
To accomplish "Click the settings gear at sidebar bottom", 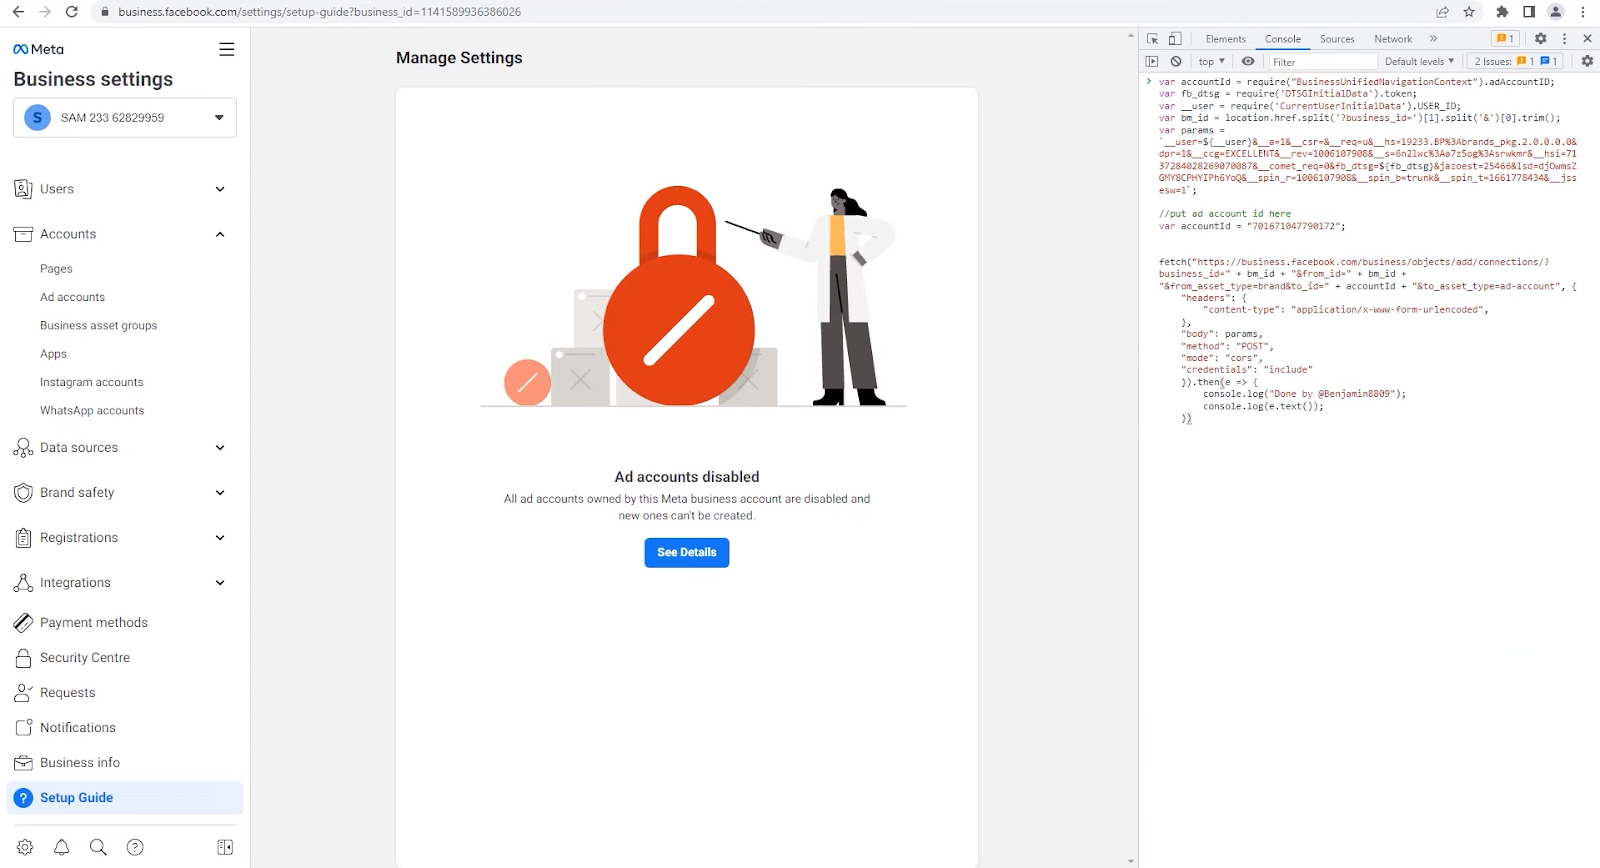I will [x=25, y=847].
